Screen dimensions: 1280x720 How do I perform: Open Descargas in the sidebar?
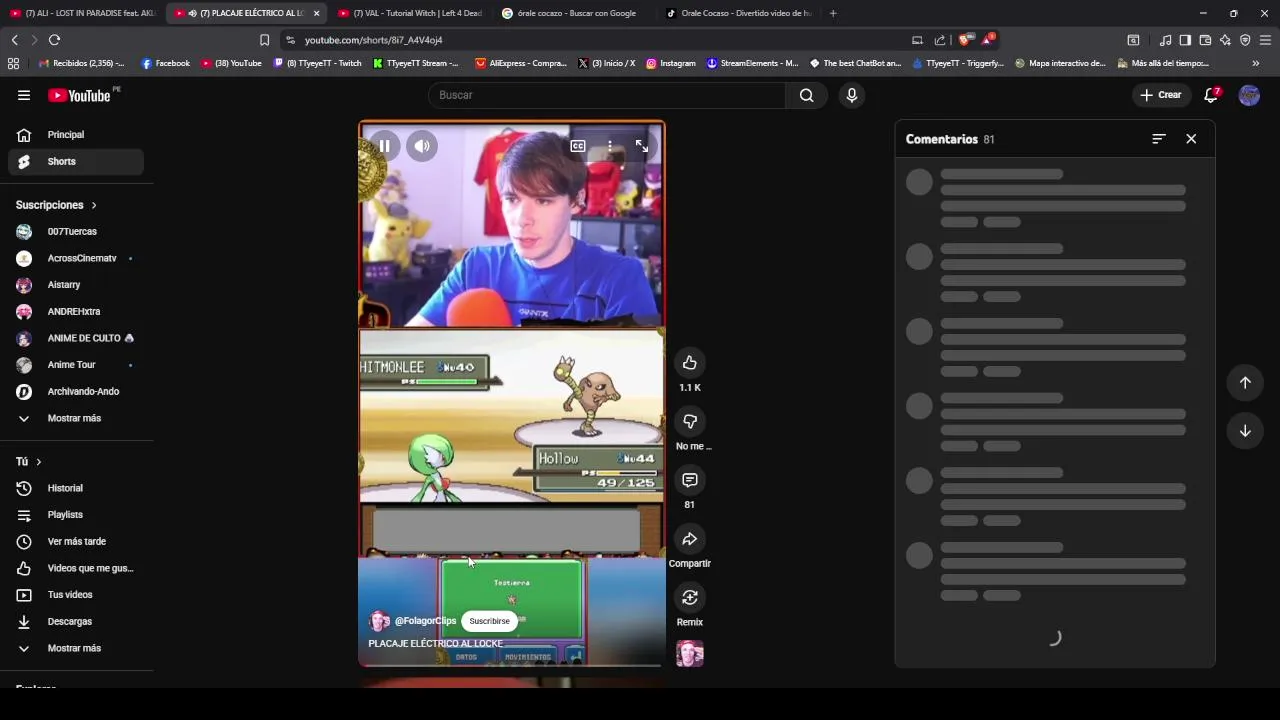coord(76,622)
